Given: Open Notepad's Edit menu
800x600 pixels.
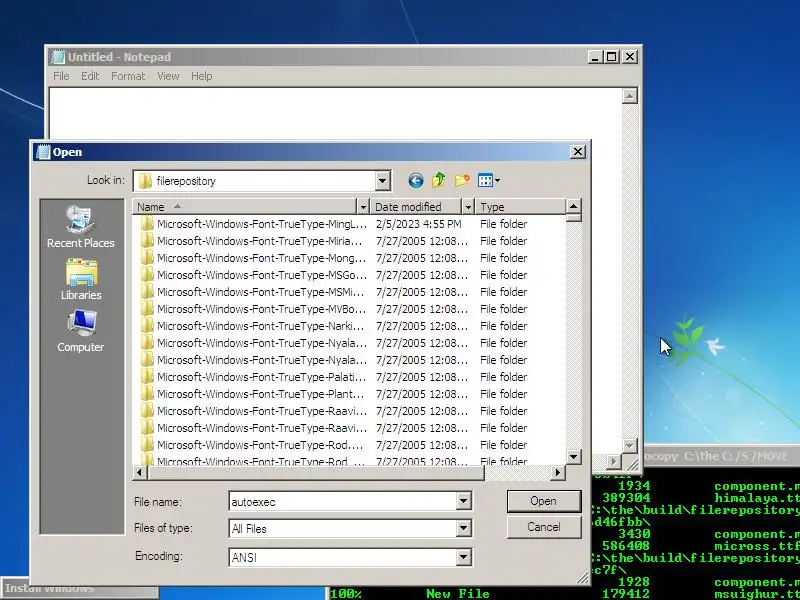Looking at the screenshot, I should 90,76.
